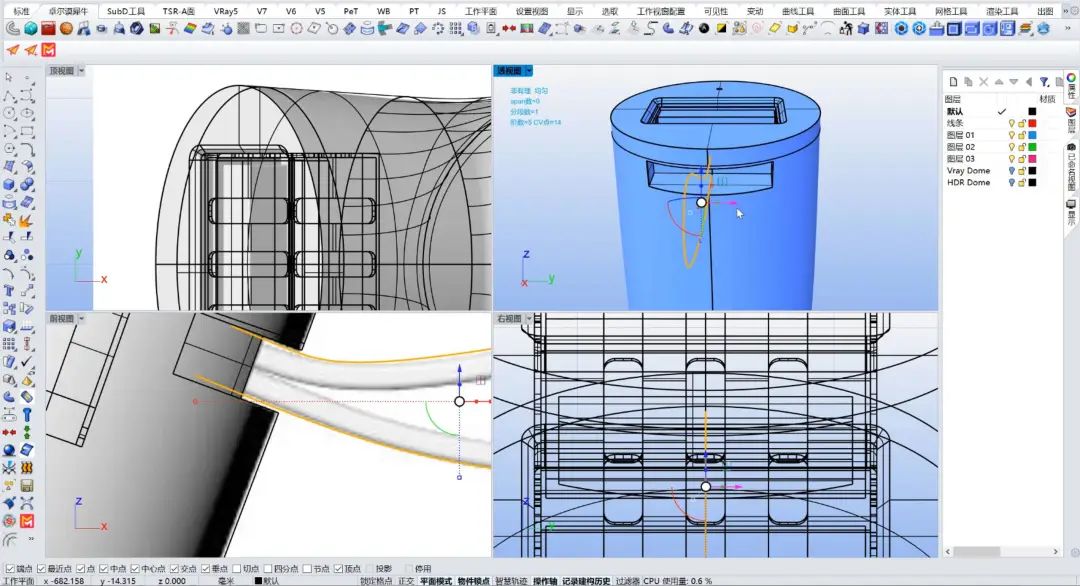Image resolution: width=1080 pixels, height=586 pixels.
Task: Click the select pointer tool in left toolbar
Action: click(x=9, y=77)
